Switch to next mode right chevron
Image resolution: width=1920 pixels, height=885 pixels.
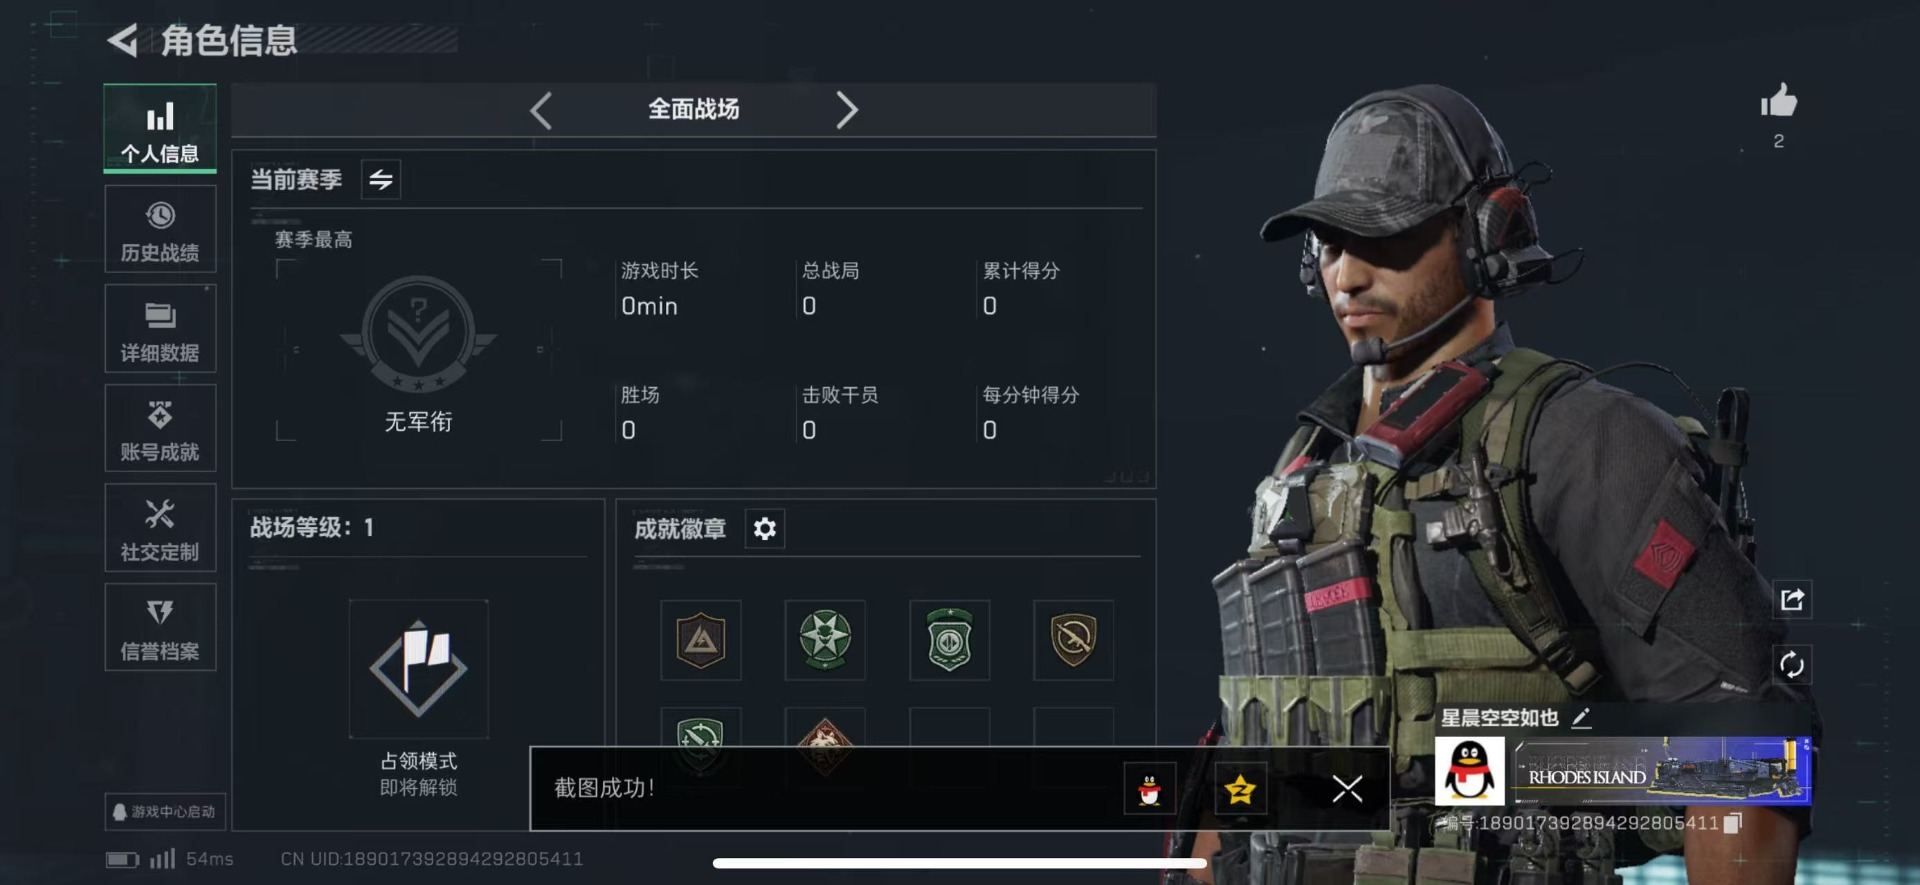coord(846,110)
